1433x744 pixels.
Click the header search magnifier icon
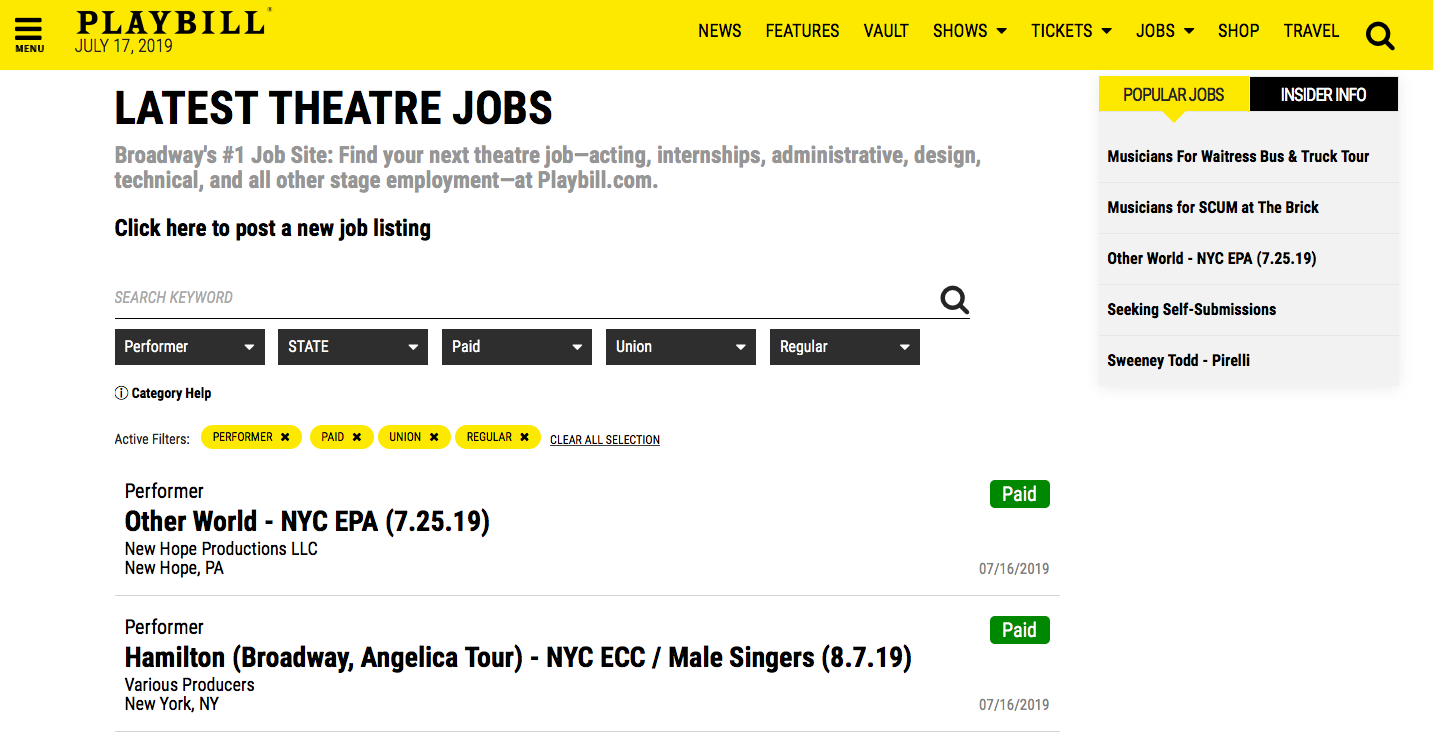coord(1380,37)
